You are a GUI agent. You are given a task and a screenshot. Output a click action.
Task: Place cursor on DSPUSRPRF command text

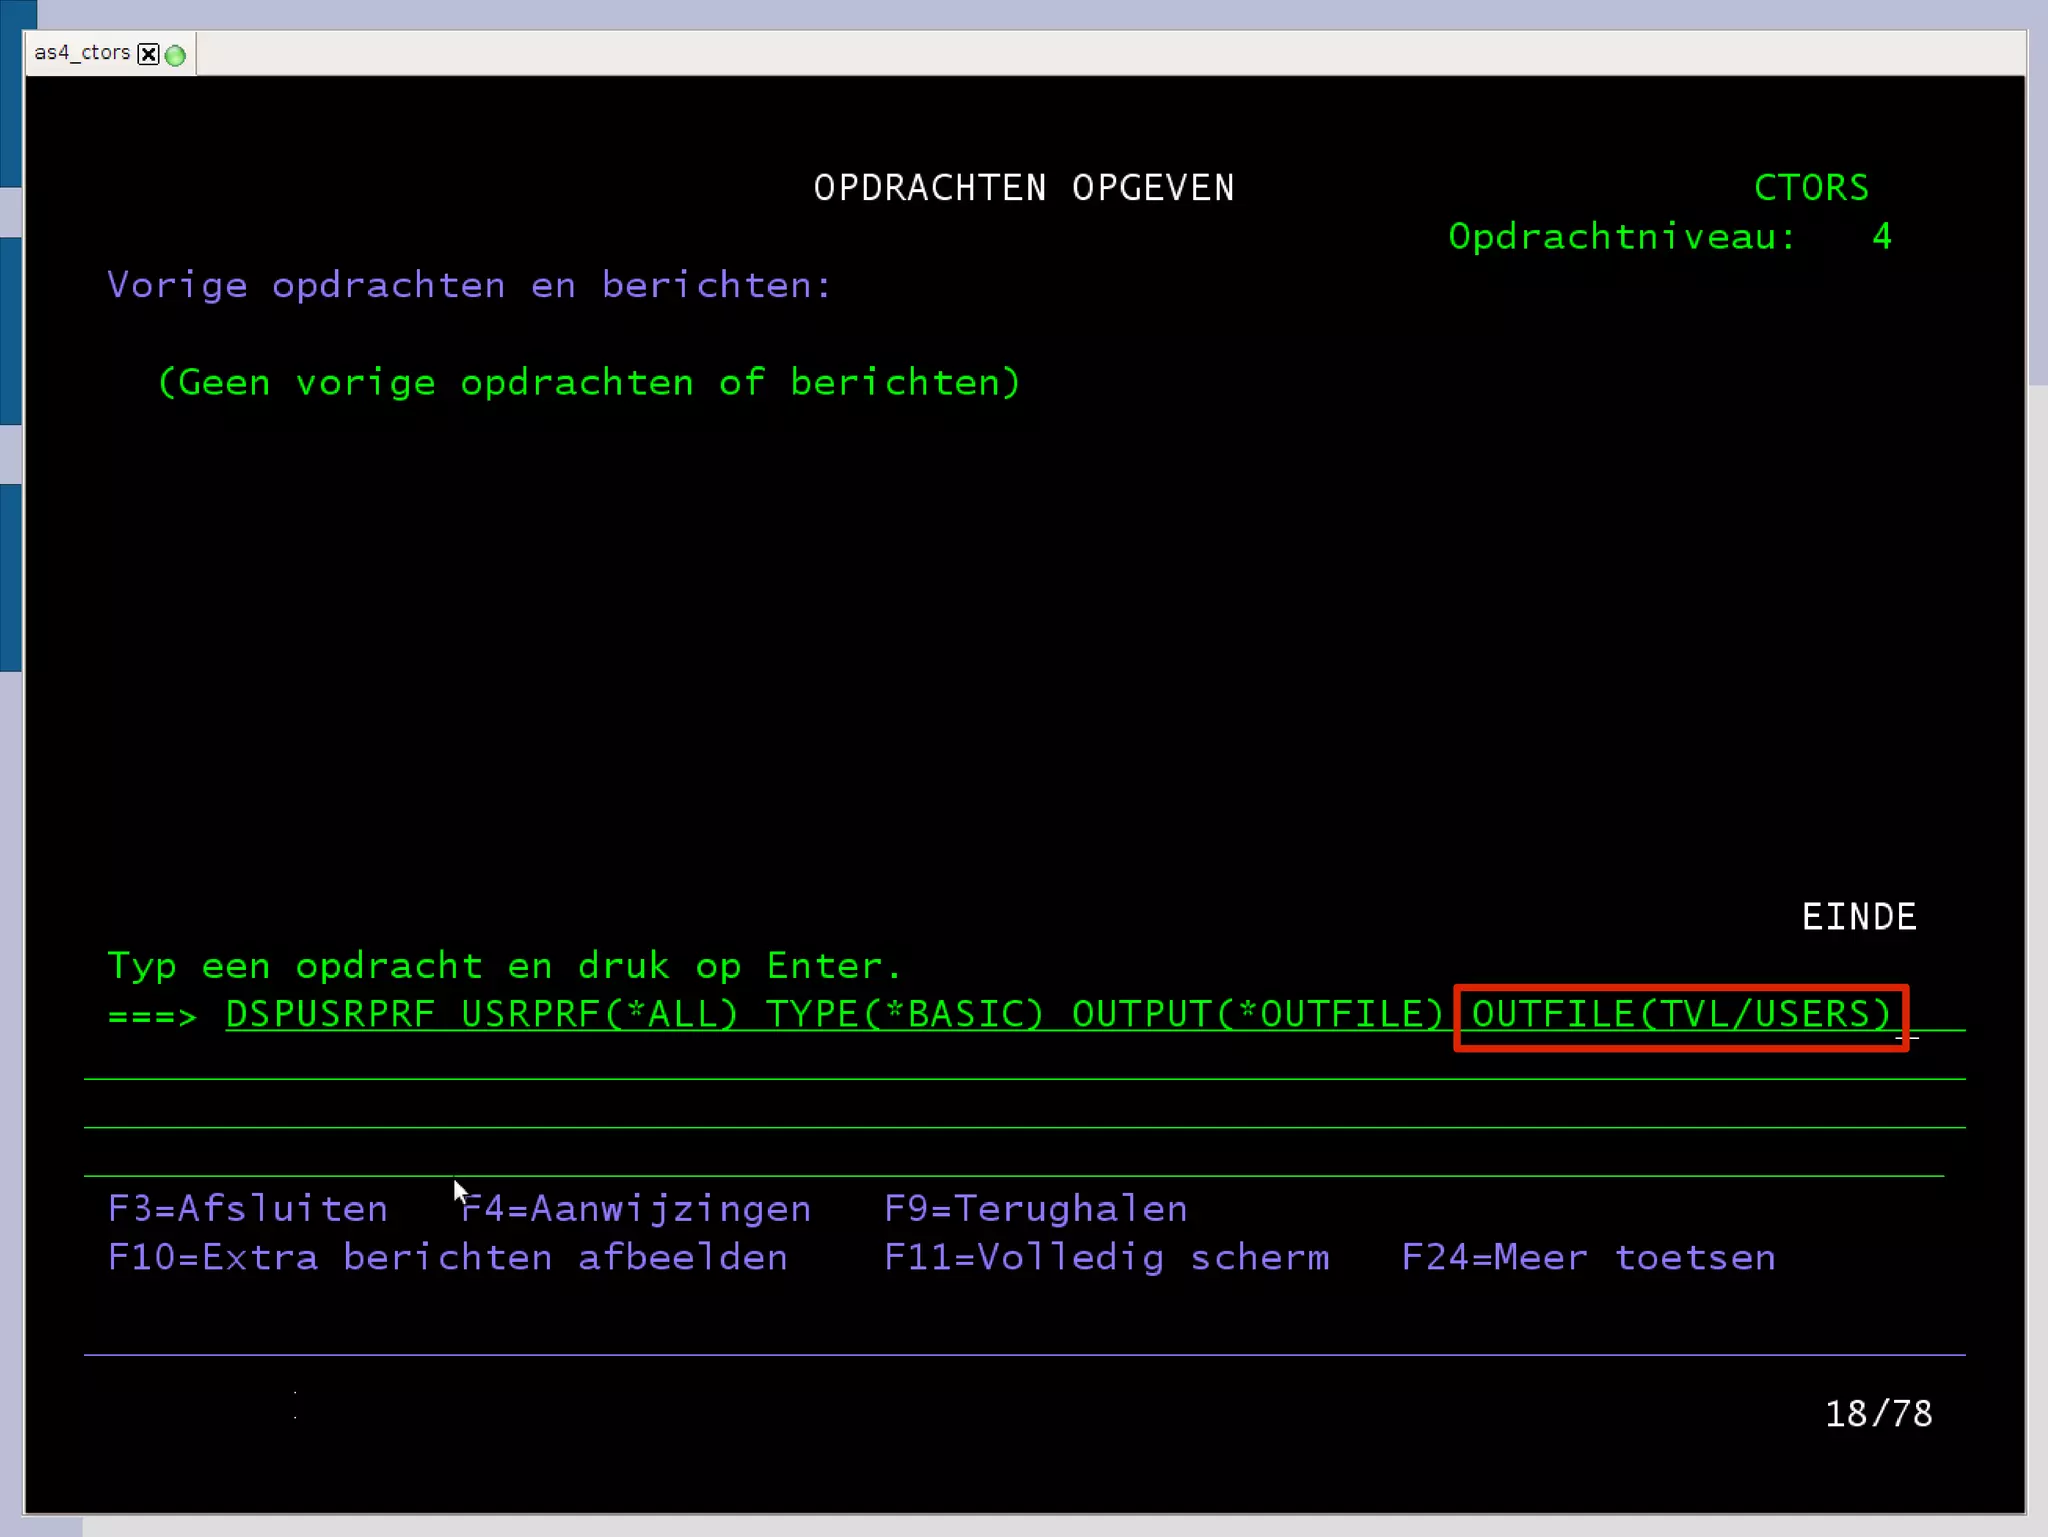(x=330, y=1015)
